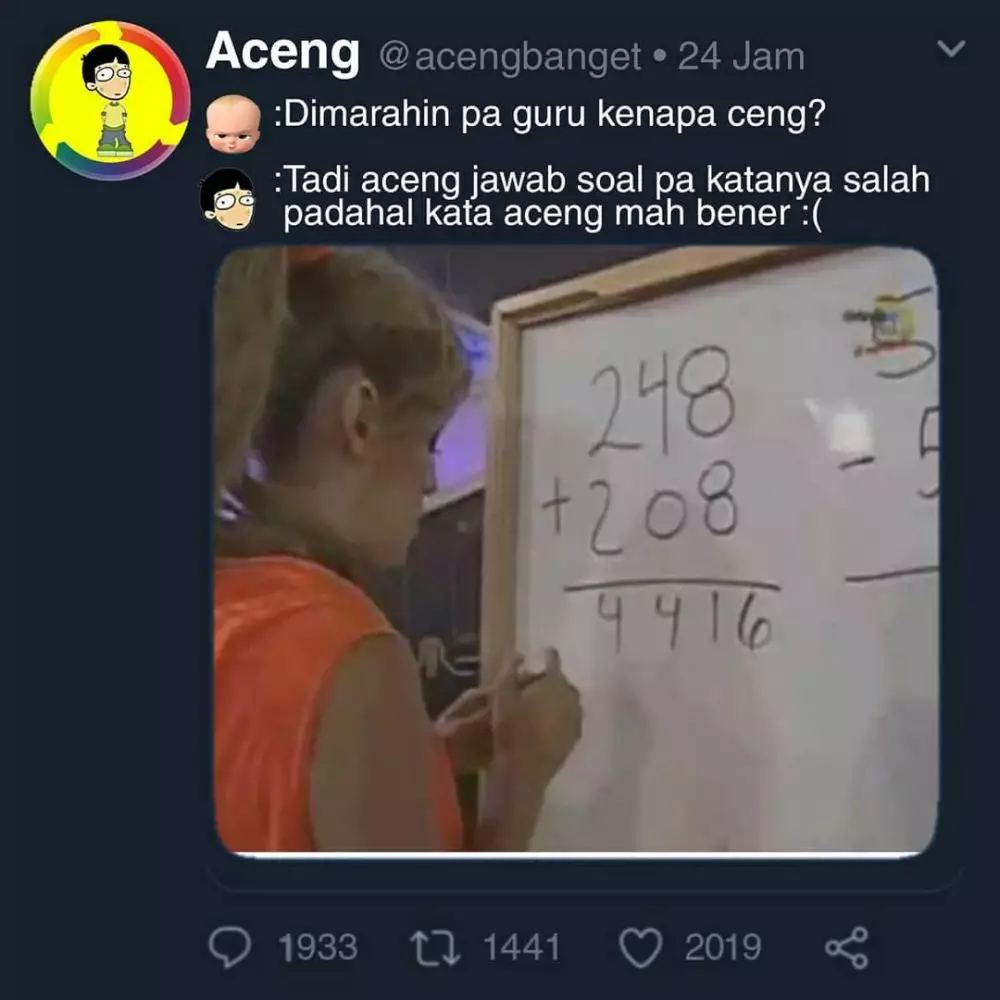Viewport: 1000px width, 1000px height.
Task: Open Aceng's rainbow-ringed profile avatar
Action: (110, 101)
